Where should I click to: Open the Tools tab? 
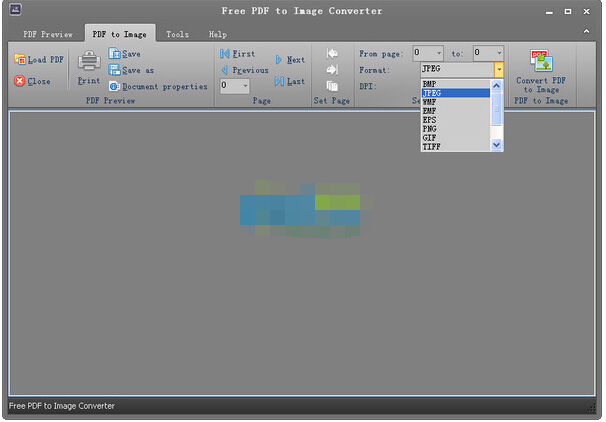tap(177, 34)
